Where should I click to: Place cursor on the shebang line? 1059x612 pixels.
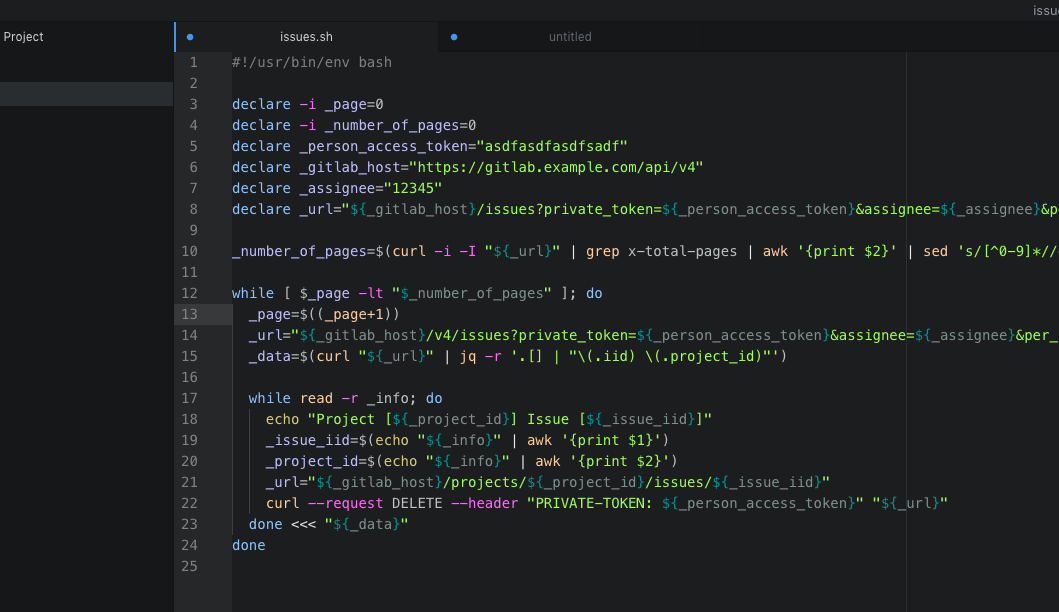312,61
